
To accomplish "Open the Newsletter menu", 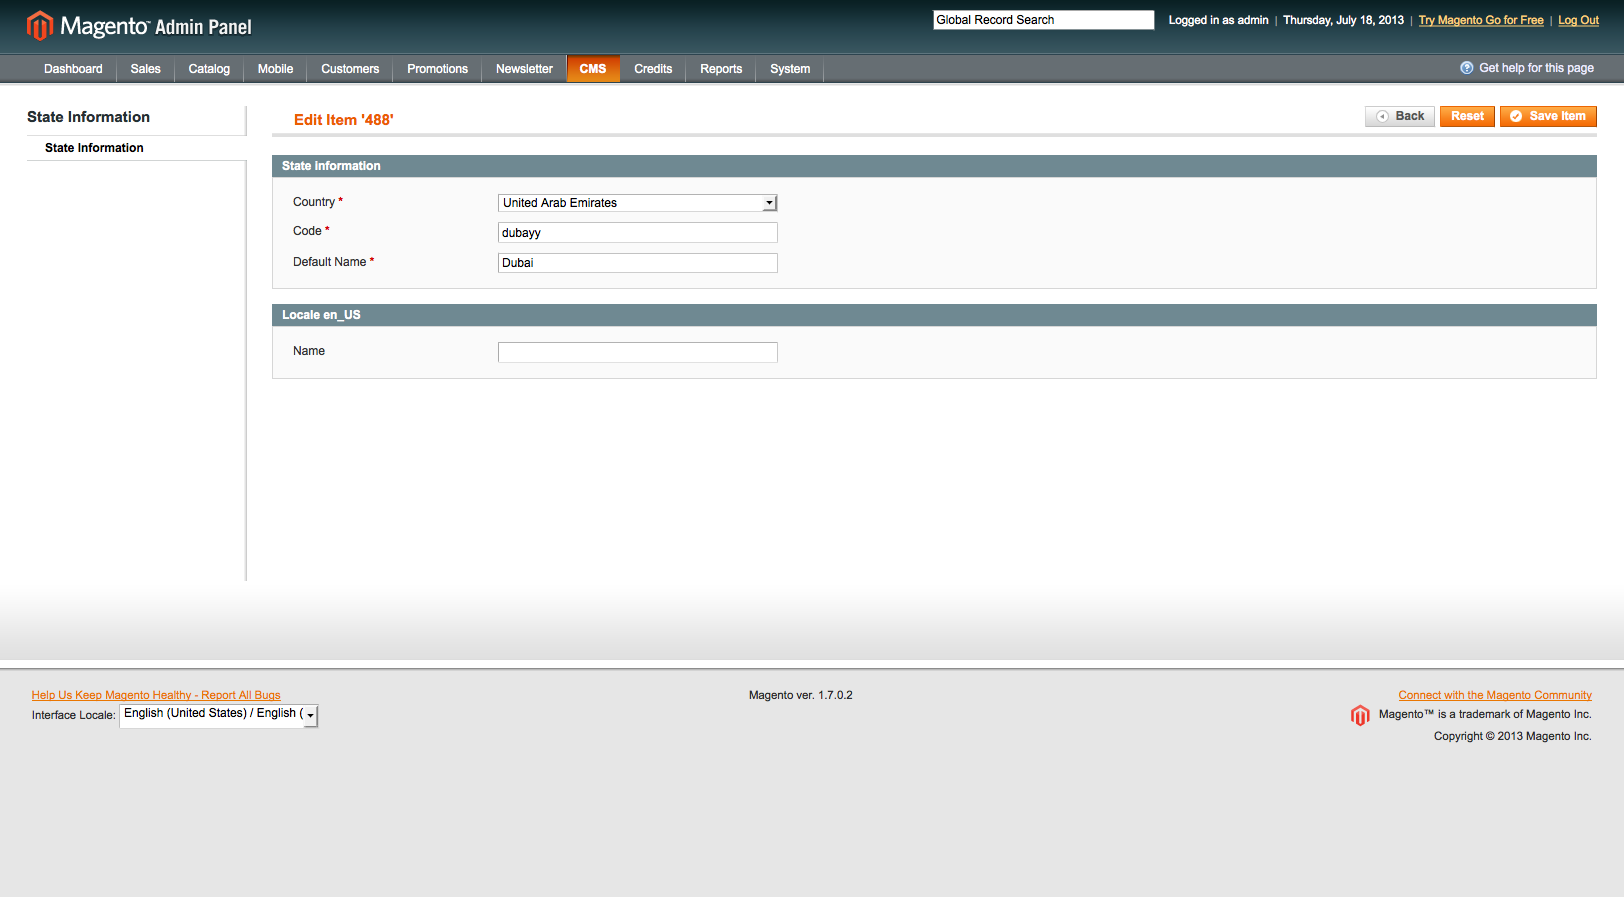I will (524, 69).
